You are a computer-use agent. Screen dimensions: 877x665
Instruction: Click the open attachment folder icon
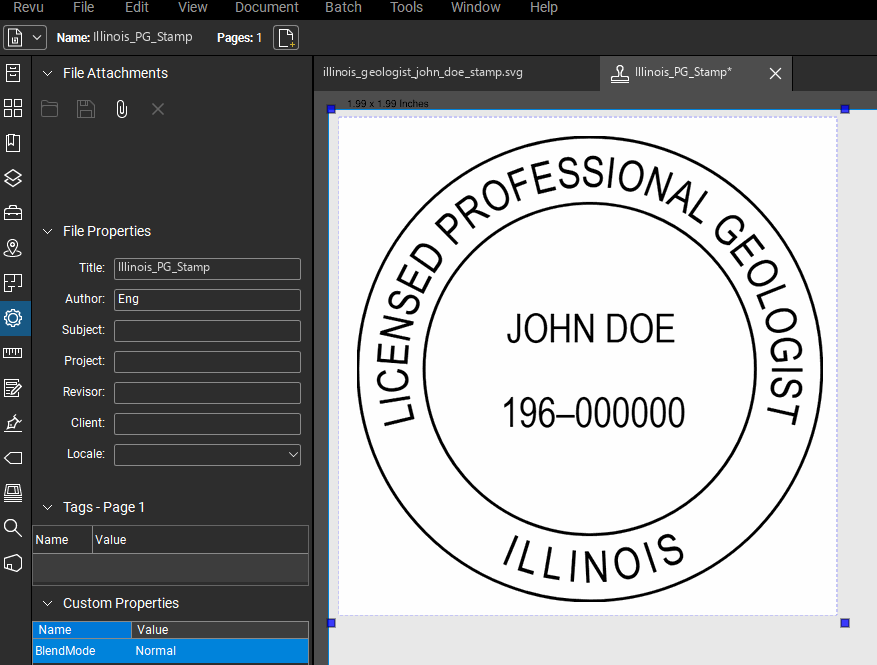49,109
